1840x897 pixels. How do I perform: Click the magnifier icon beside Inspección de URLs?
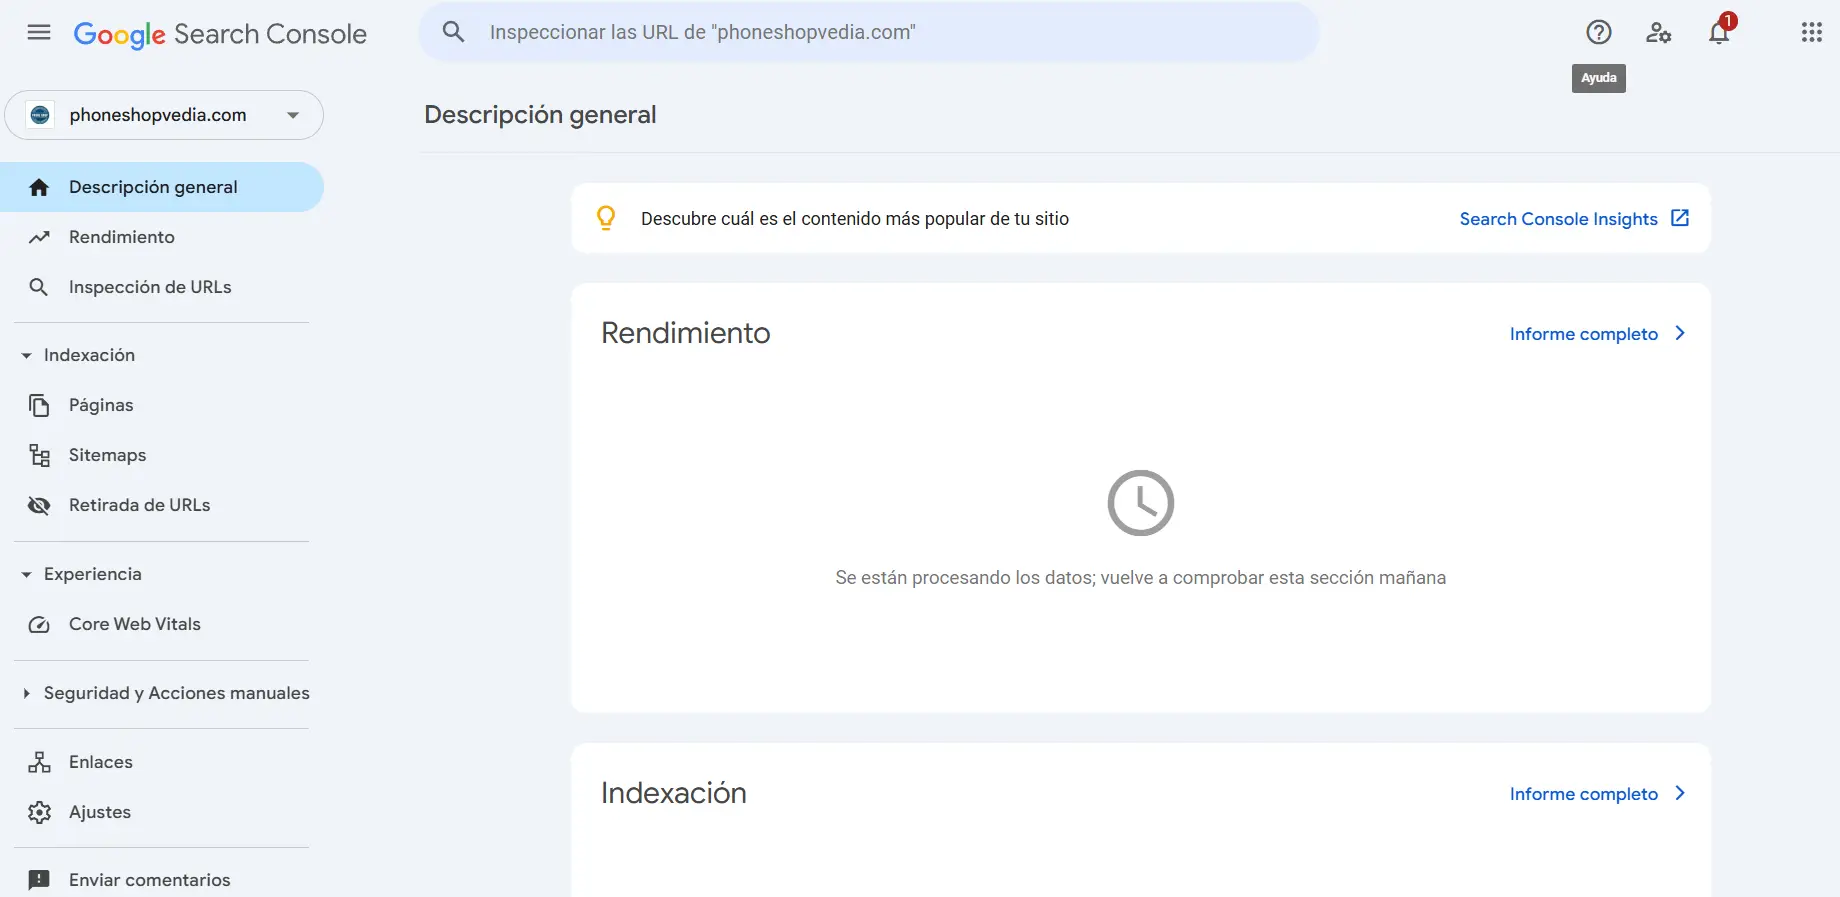pyautogui.click(x=39, y=287)
